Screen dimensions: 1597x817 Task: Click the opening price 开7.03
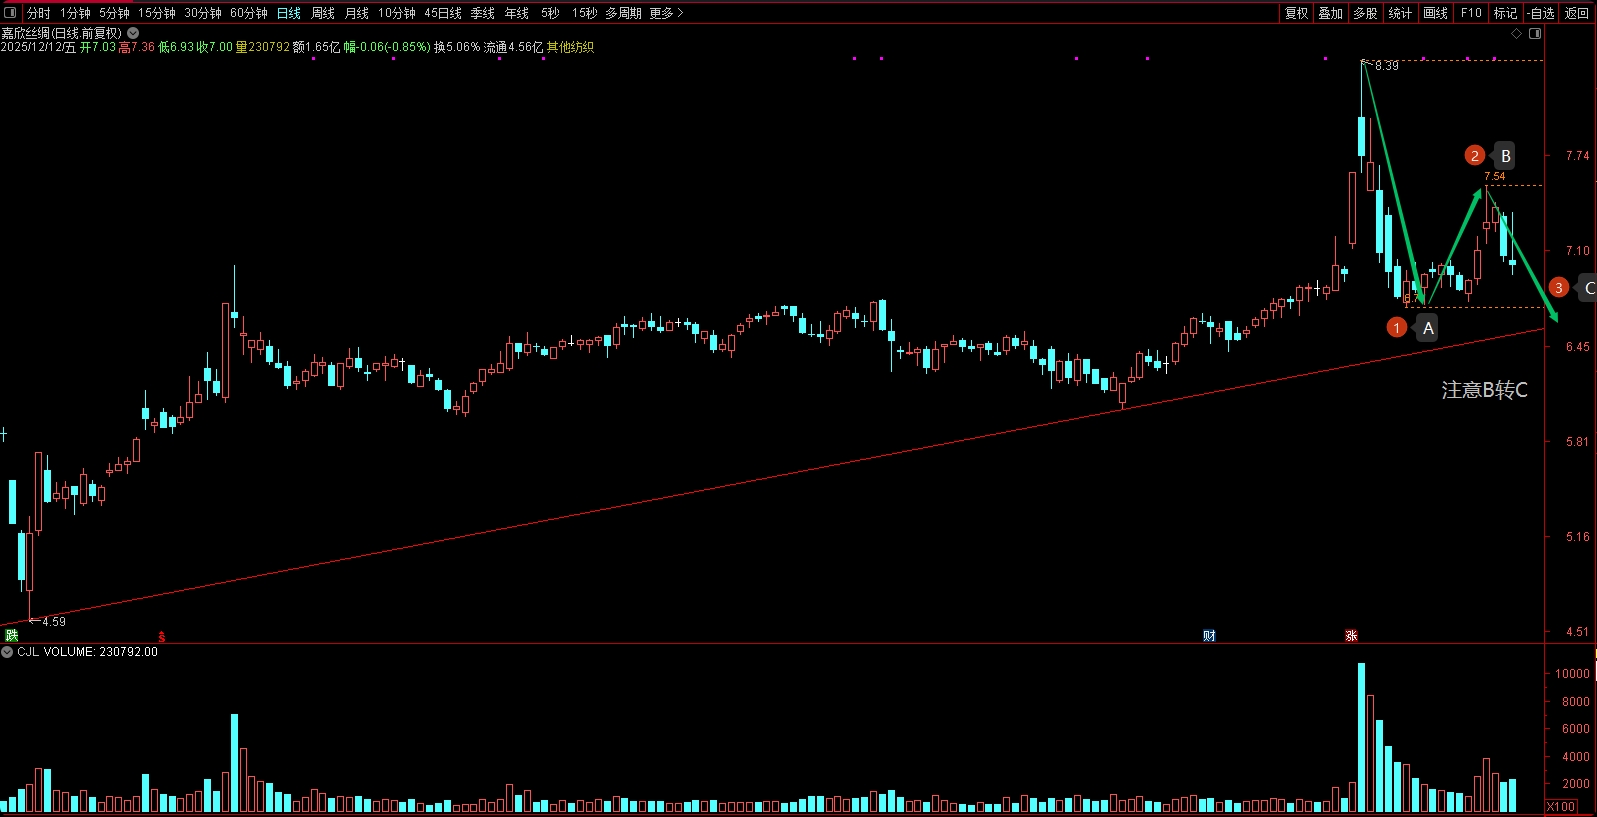(98, 47)
